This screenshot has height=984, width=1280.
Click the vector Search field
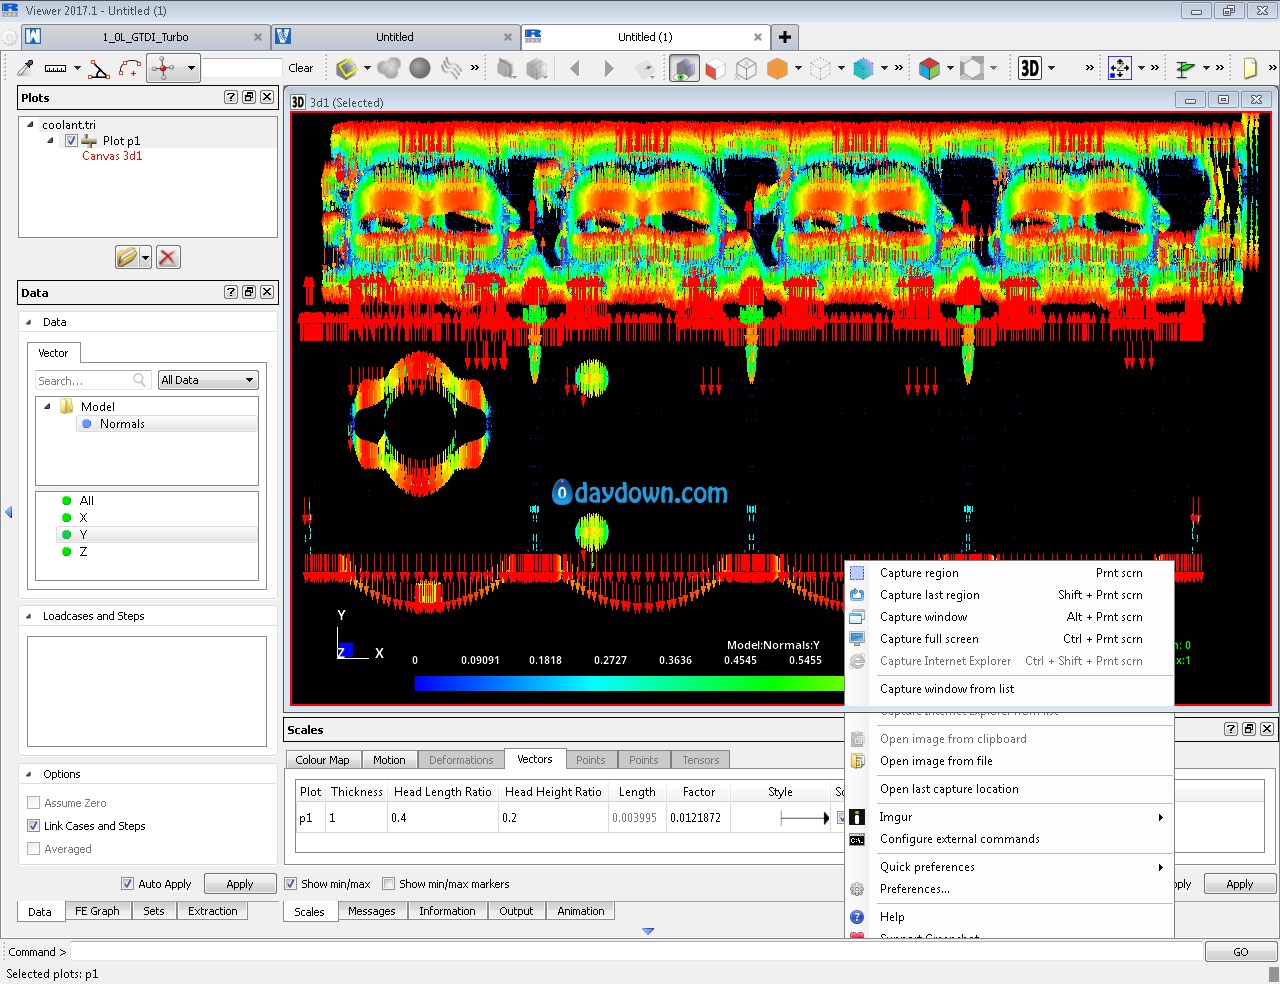[93, 380]
